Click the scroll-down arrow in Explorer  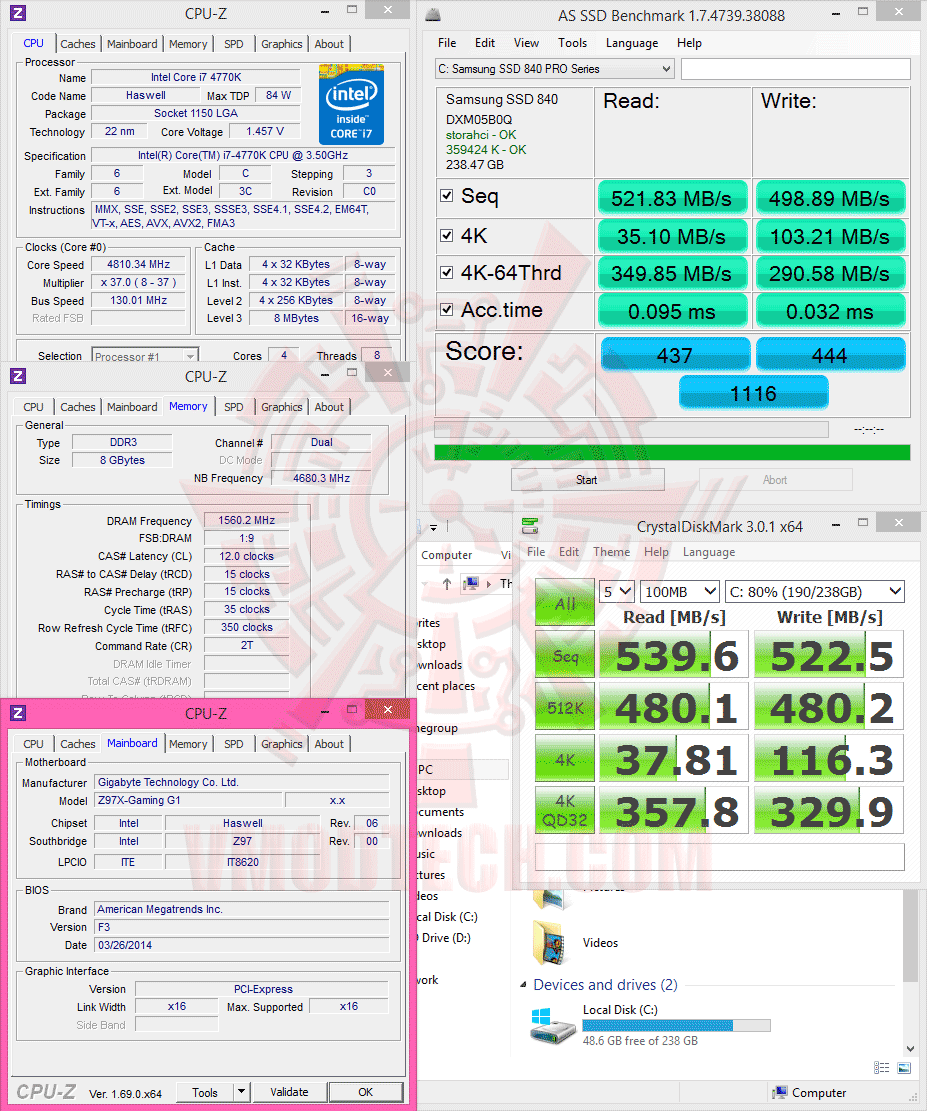[911, 1049]
